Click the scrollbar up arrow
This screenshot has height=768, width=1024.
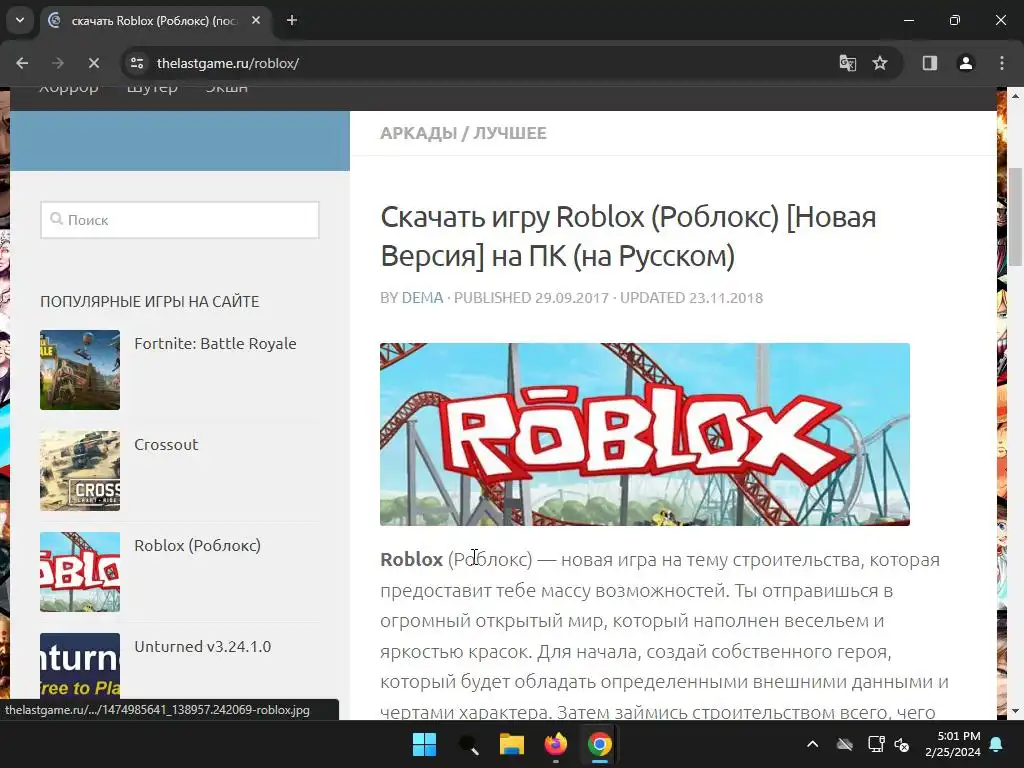(1015, 96)
